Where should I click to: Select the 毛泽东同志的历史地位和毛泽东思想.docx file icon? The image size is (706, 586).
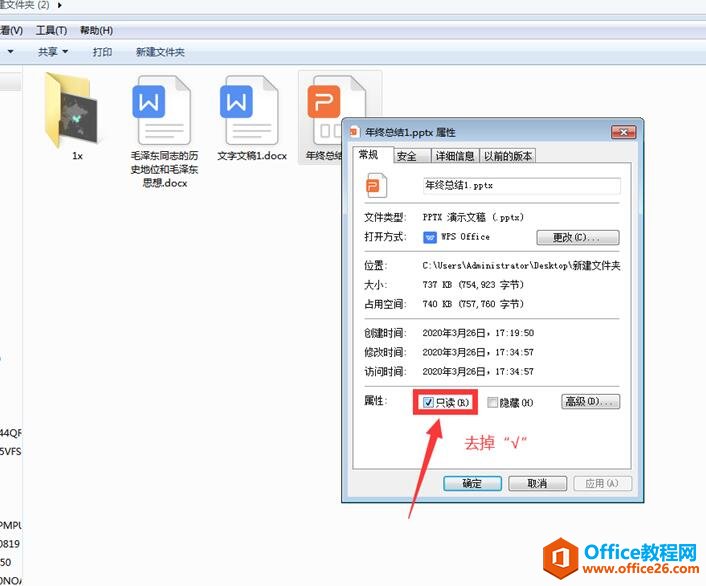coord(162,110)
